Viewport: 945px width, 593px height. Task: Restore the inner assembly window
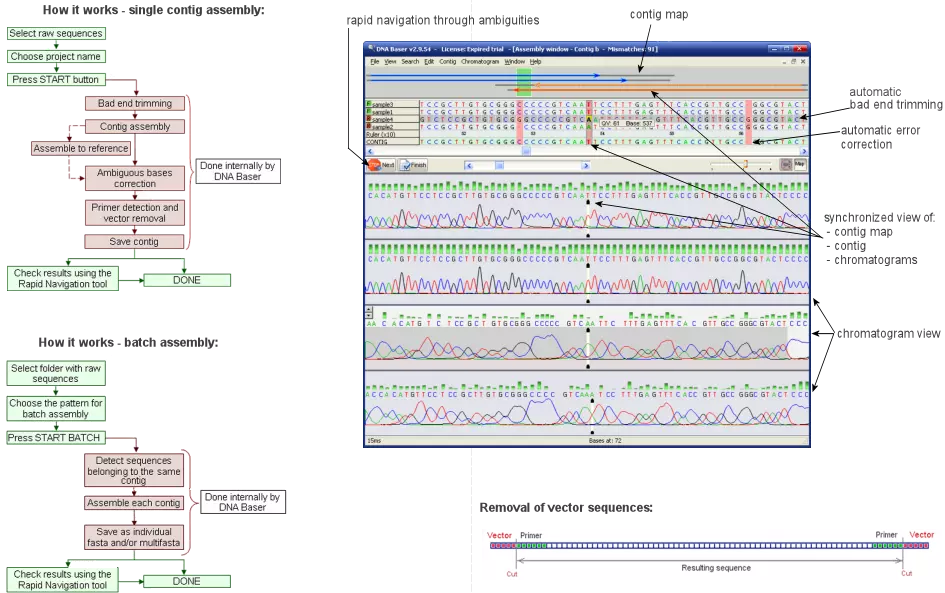(794, 61)
